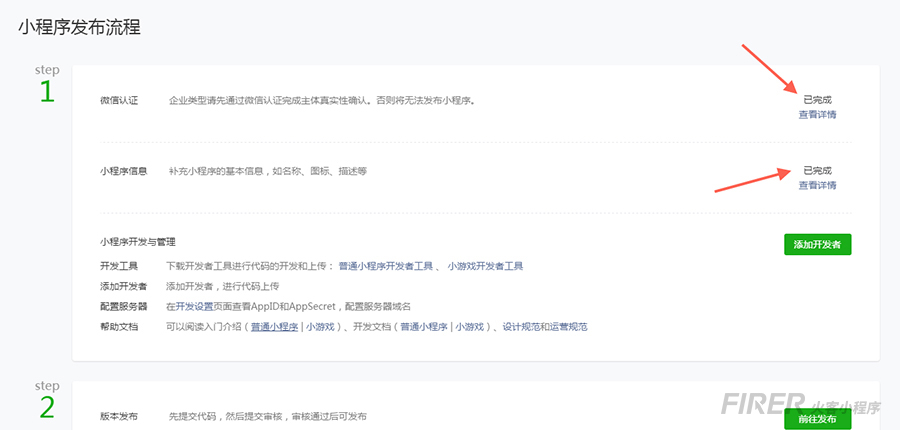900x430 pixels.
Task: Click text 添加开发者，进行代码上传
Action: click(x=223, y=286)
